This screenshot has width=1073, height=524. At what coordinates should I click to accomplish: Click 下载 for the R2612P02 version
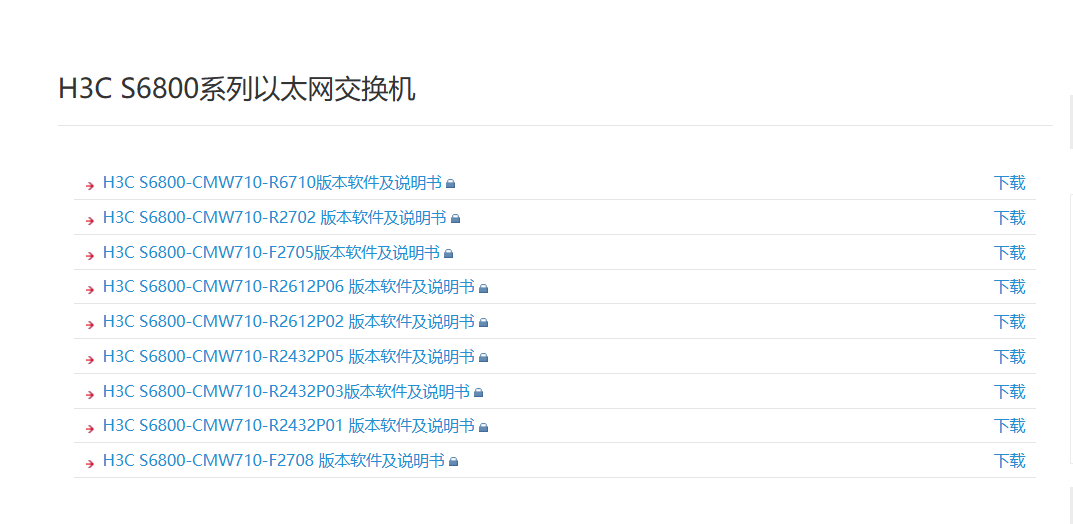(1009, 322)
